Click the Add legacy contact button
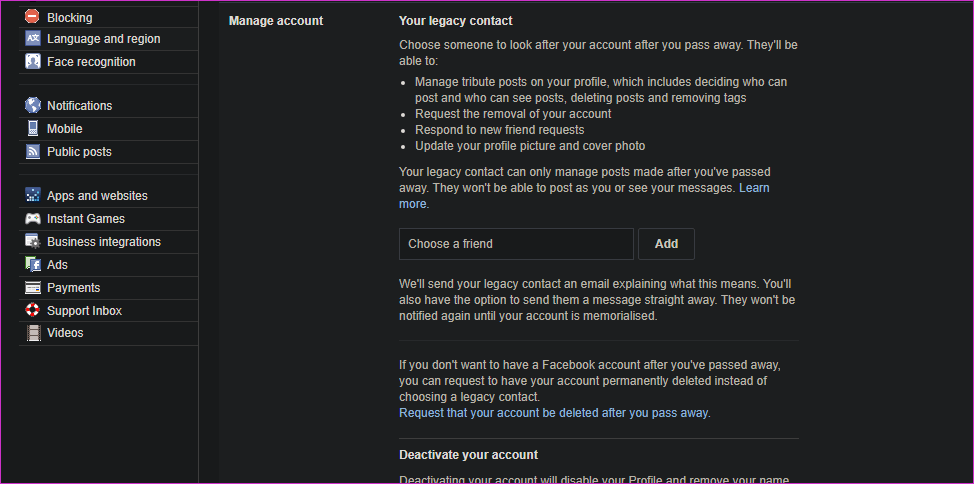The height and width of the screenshot is (484, 974). [666, 244]
